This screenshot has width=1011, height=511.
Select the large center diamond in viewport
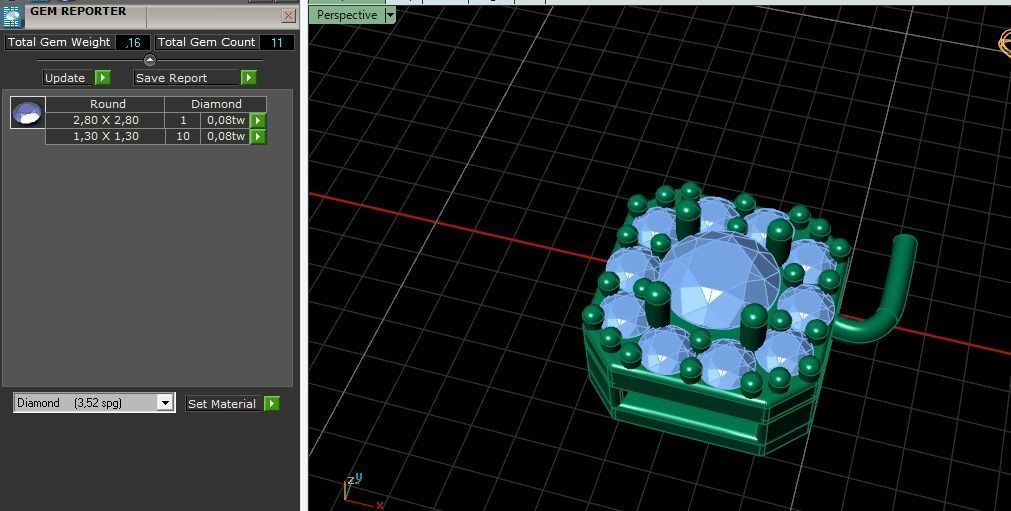[720, 282]
